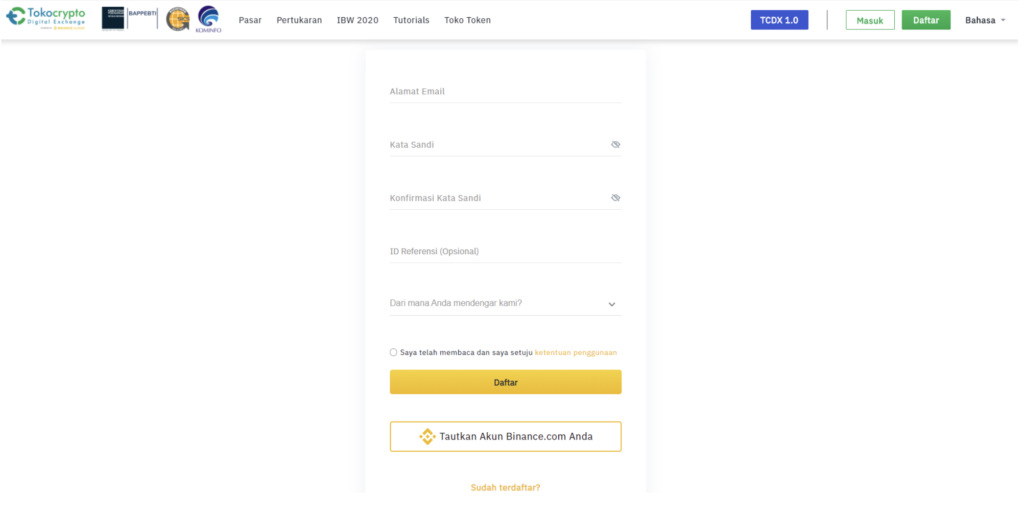Open the IBW 2020 page
Image resolution: width=1024 pixels, height=519 pixels.
(357, 20)
